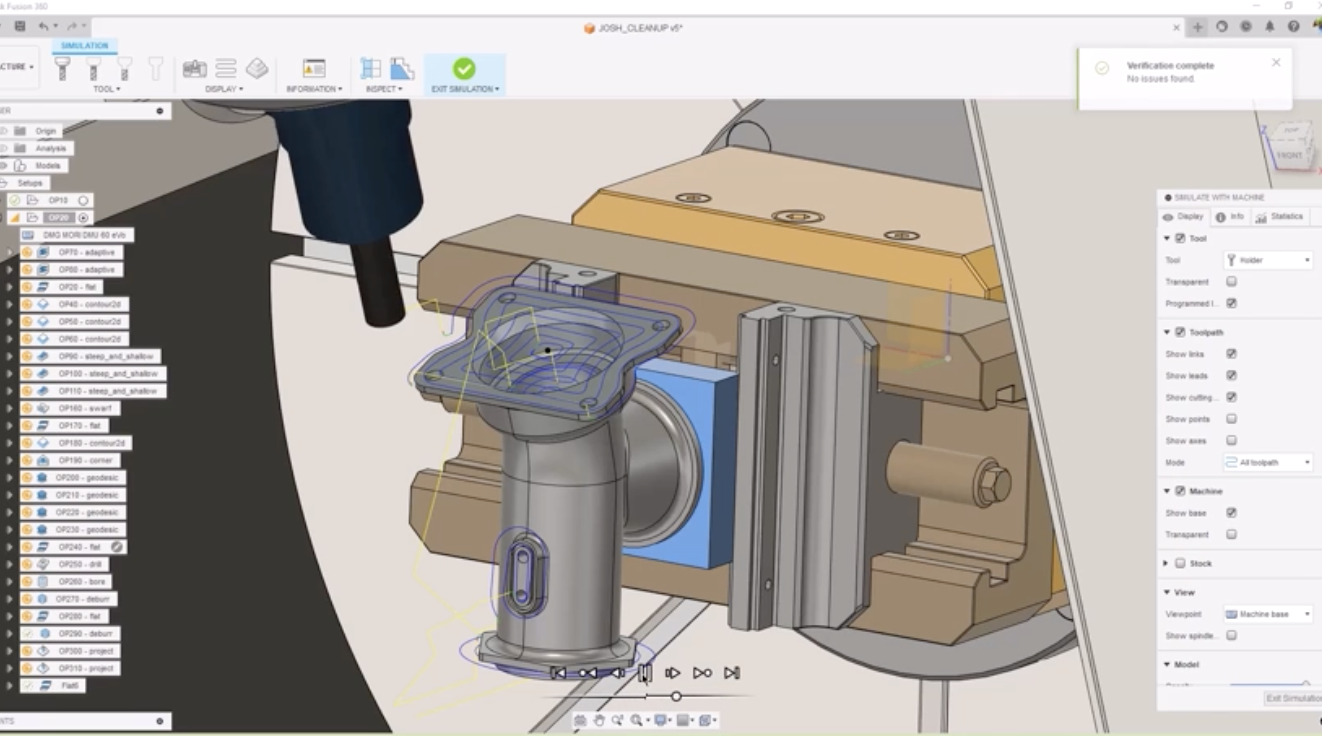1322x736 pixels.
Task: Click the machine display icon in Display group
Action: coord(195,68)
